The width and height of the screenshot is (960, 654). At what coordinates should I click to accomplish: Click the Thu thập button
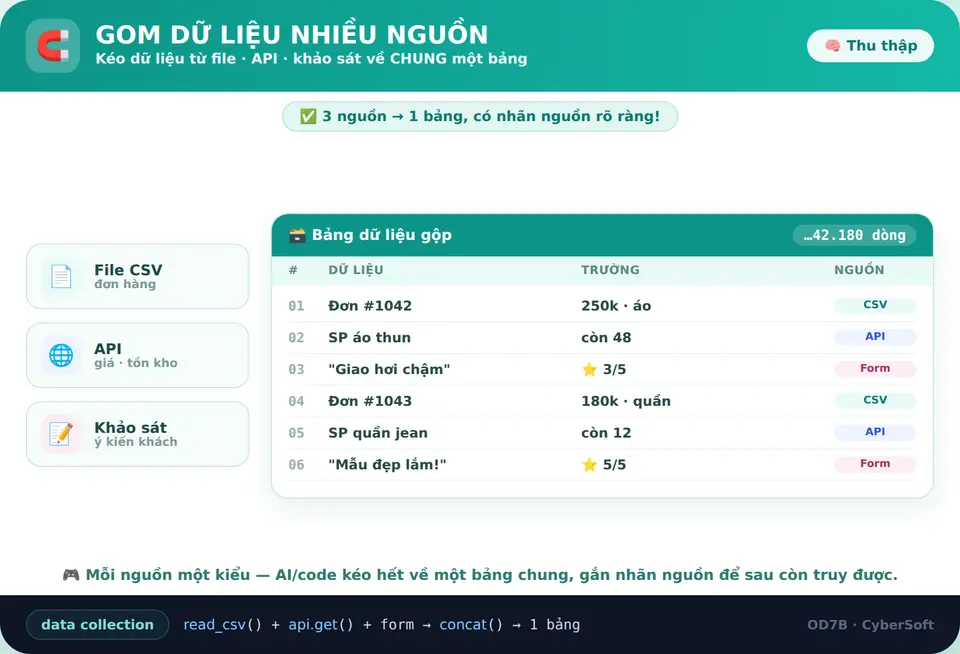click(870, 46)
